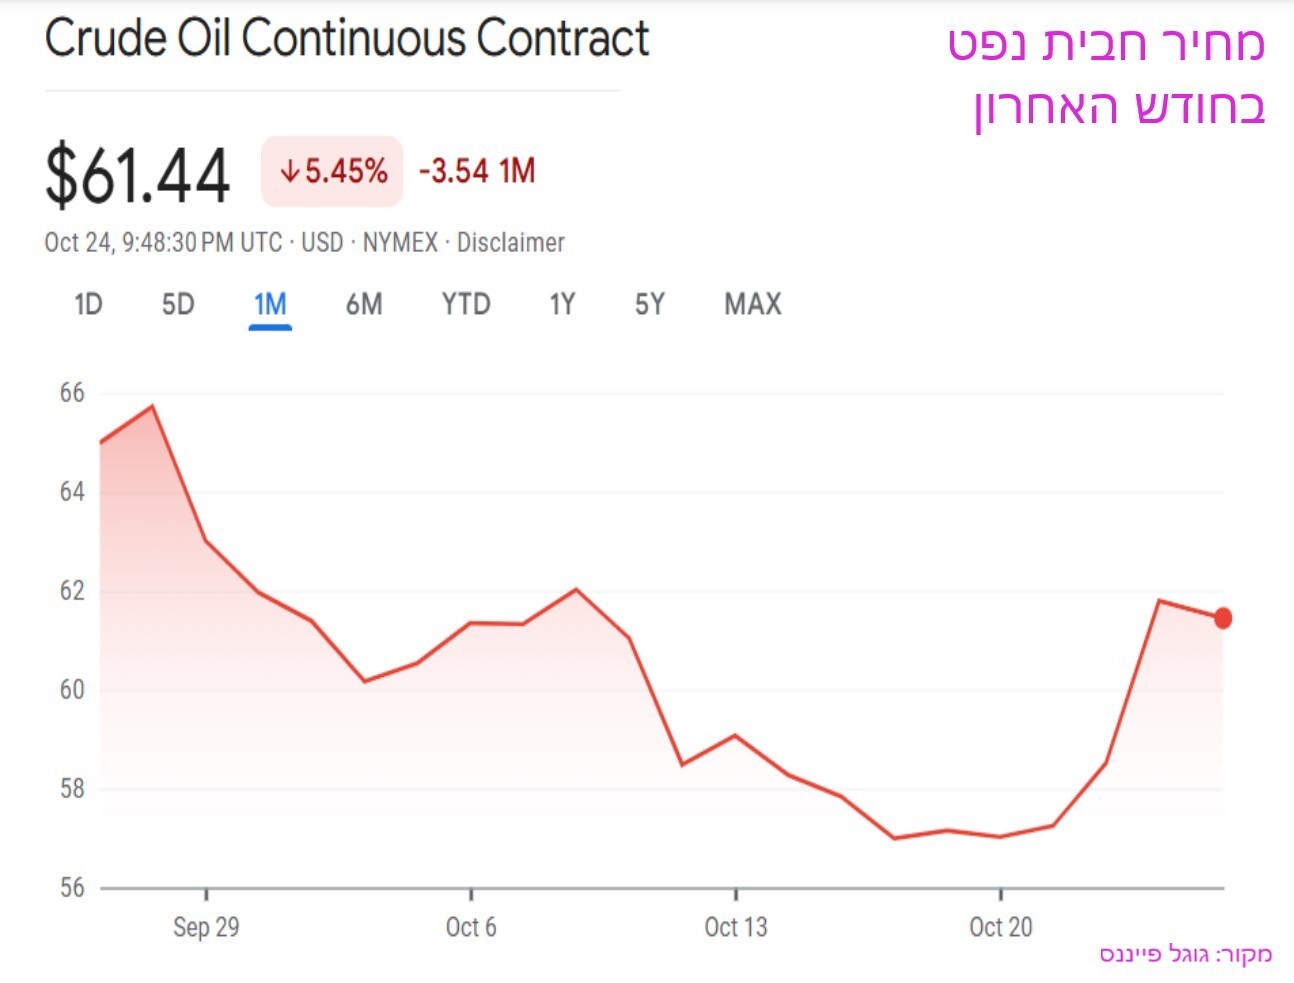Click the red end-point dot on chart
1294x983 pixels.
tap(1222, 619)
